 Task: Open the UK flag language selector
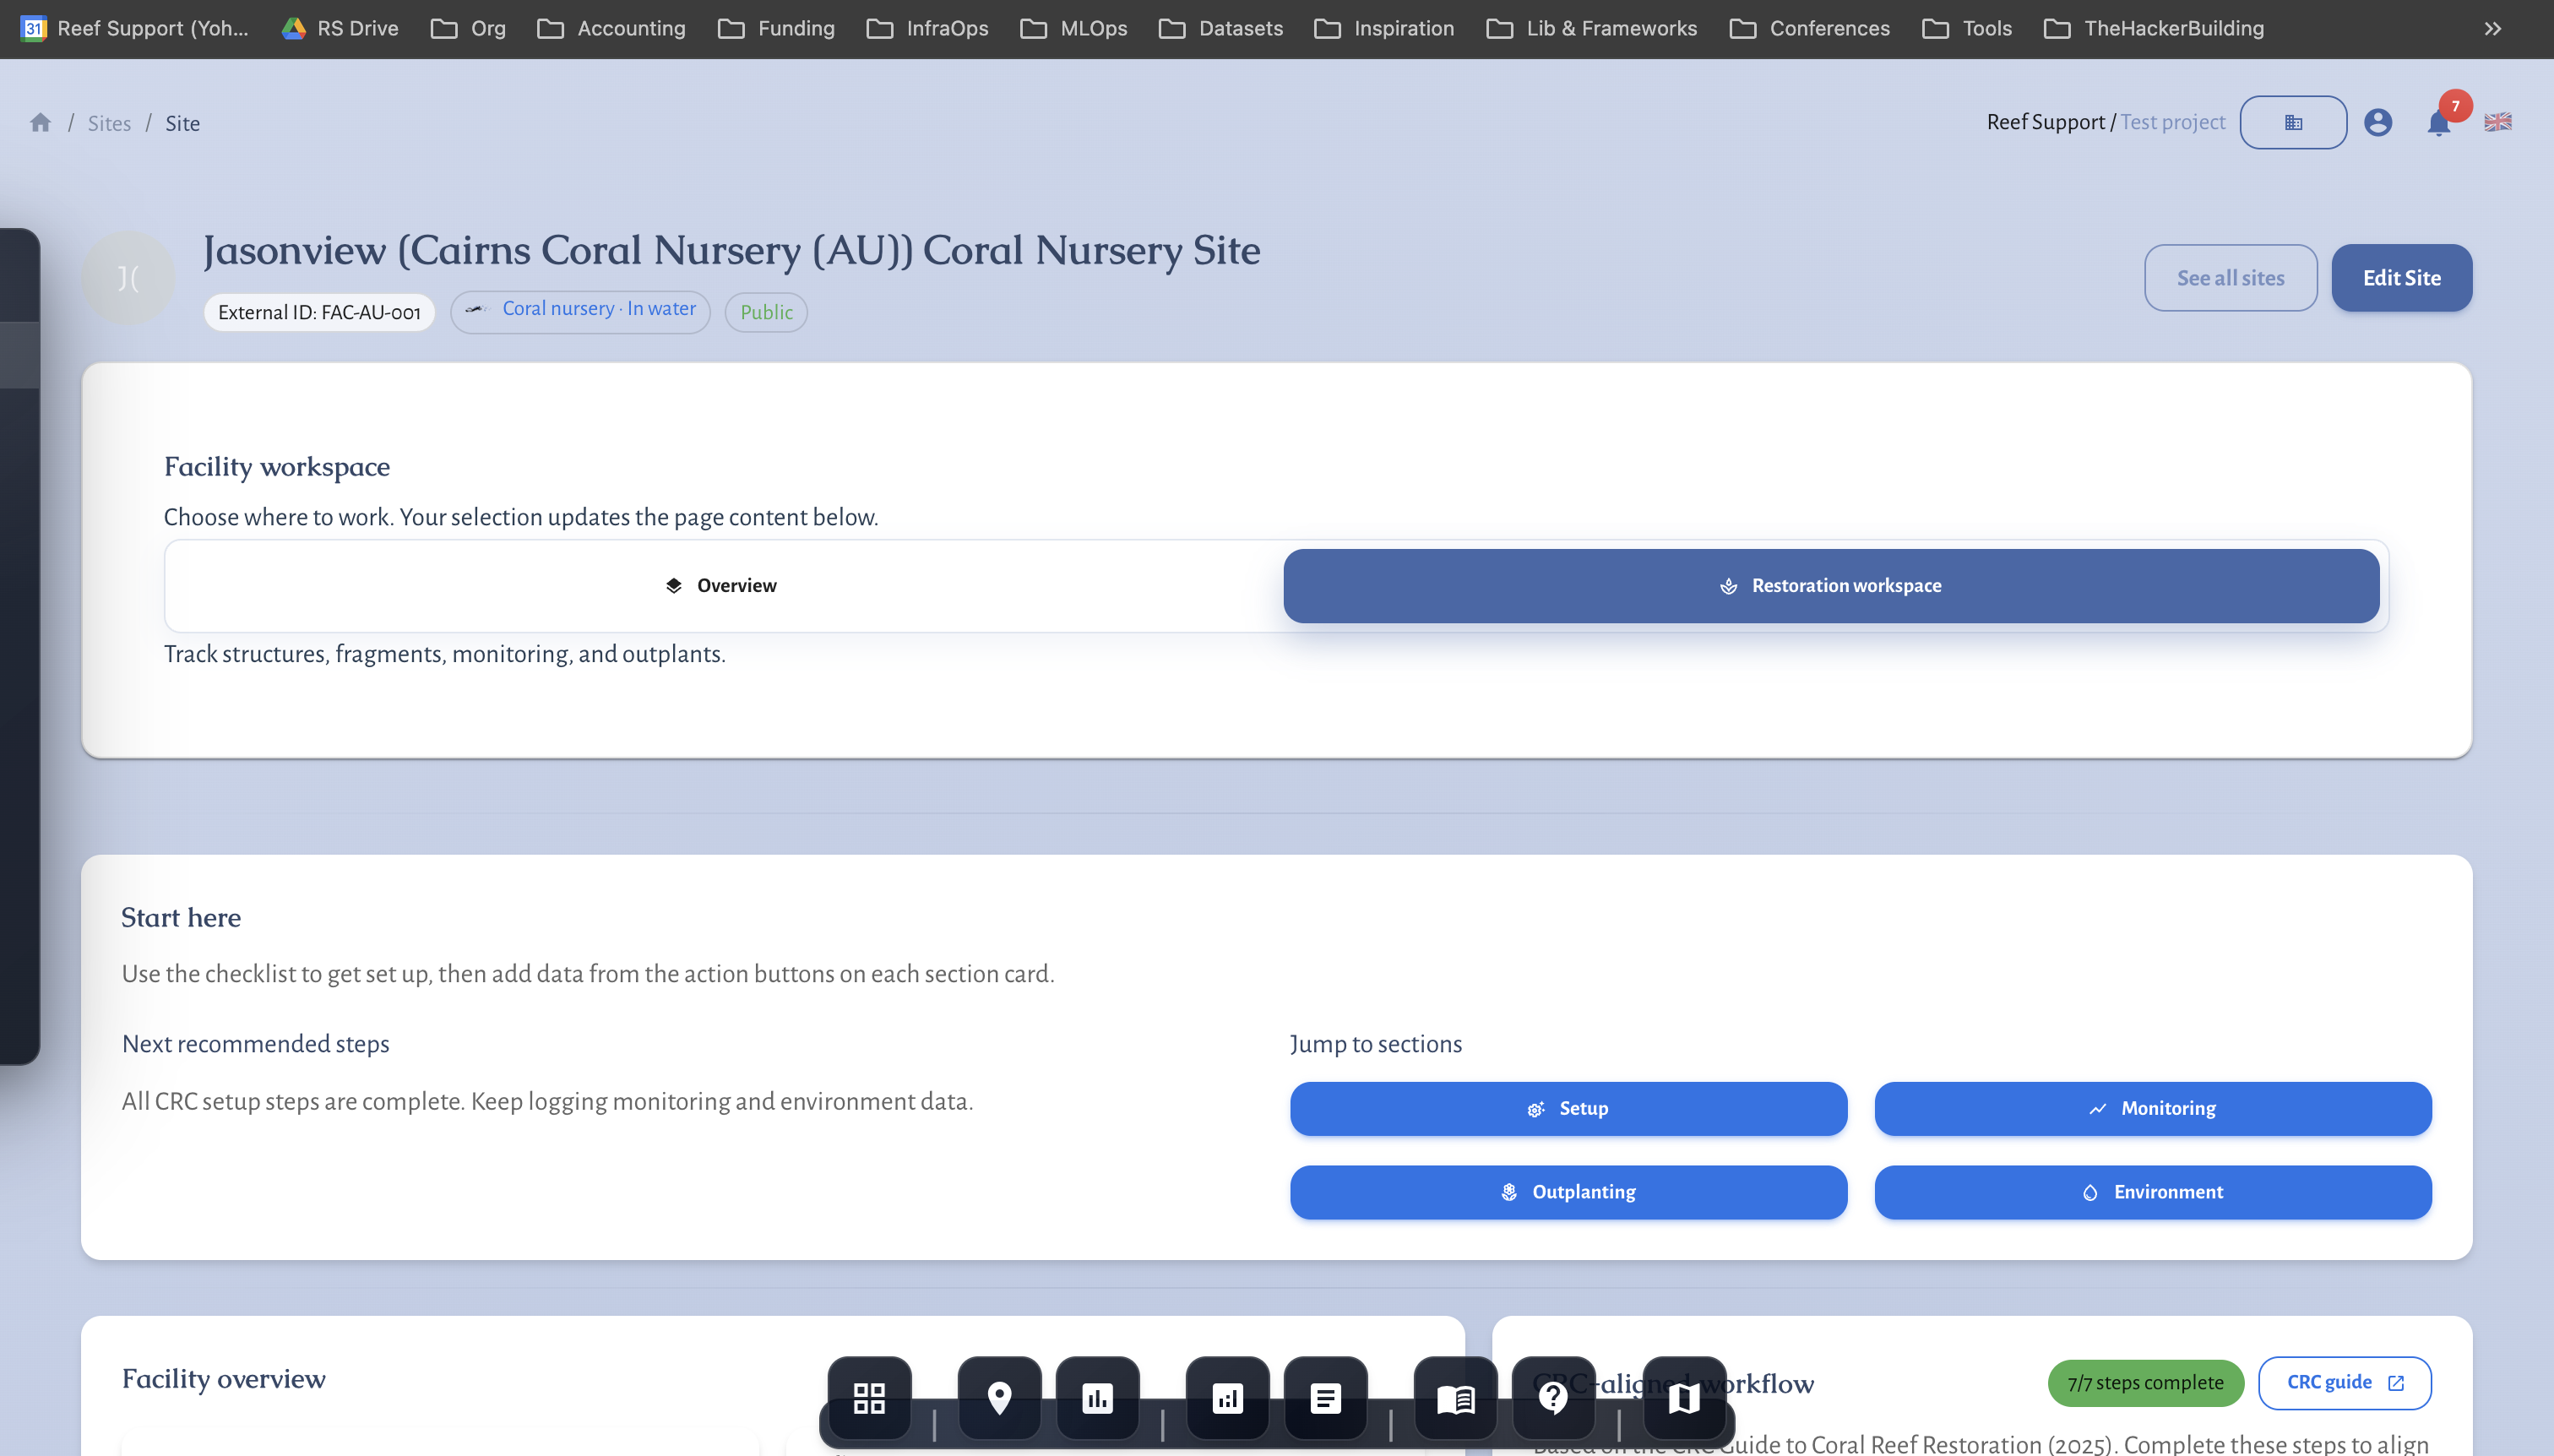pos(2497,122)
